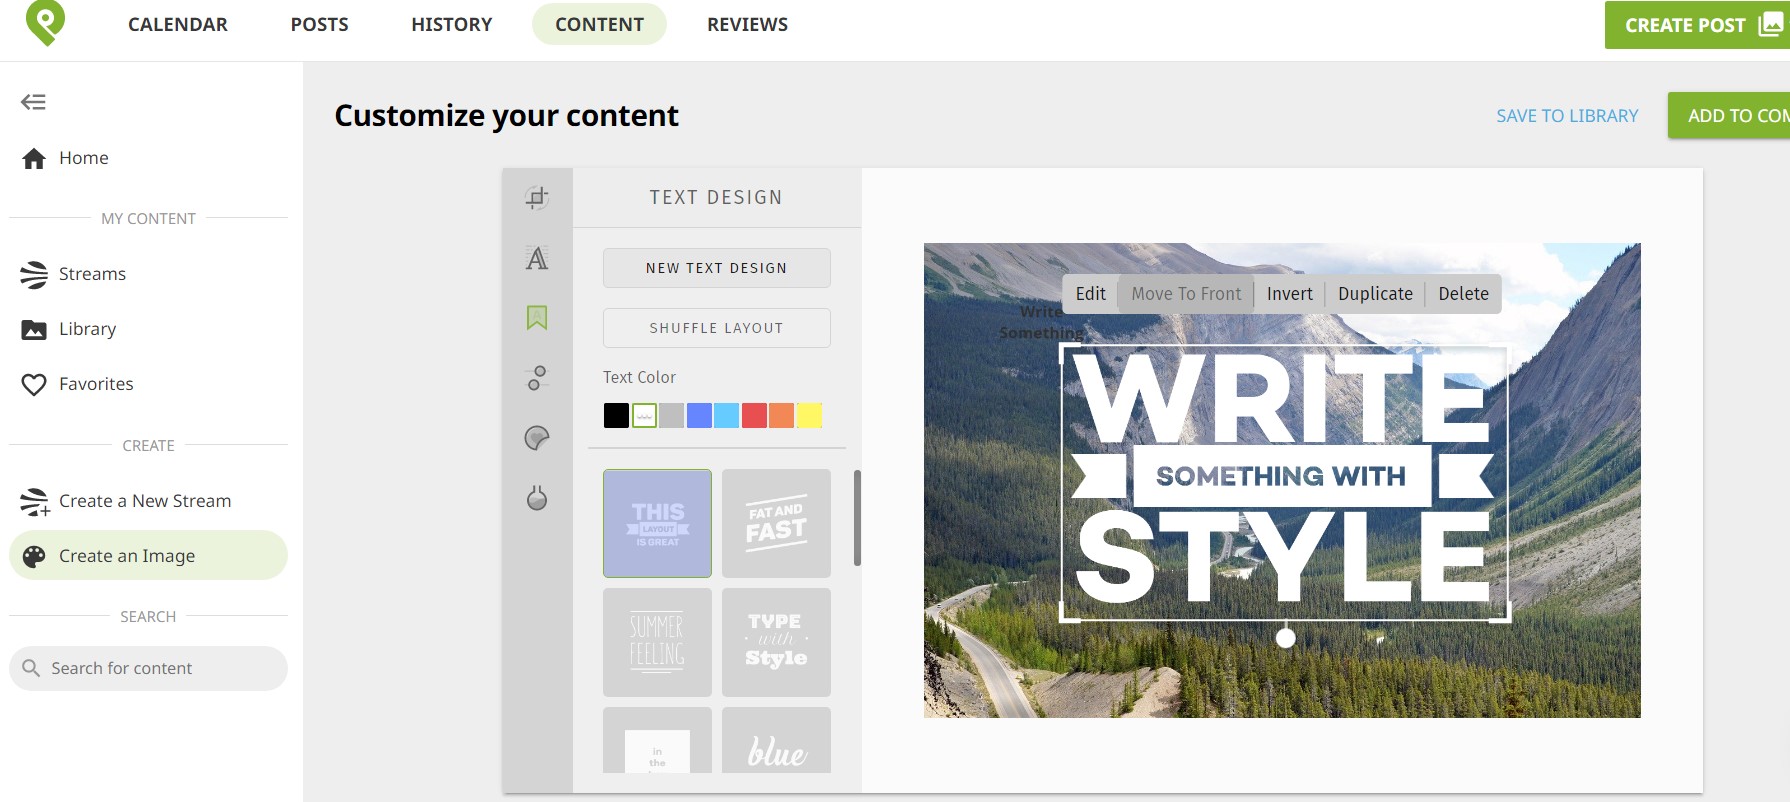1790x802 pixels.
Task: Click the Home sidebar item label
Action: pos(84,158)
